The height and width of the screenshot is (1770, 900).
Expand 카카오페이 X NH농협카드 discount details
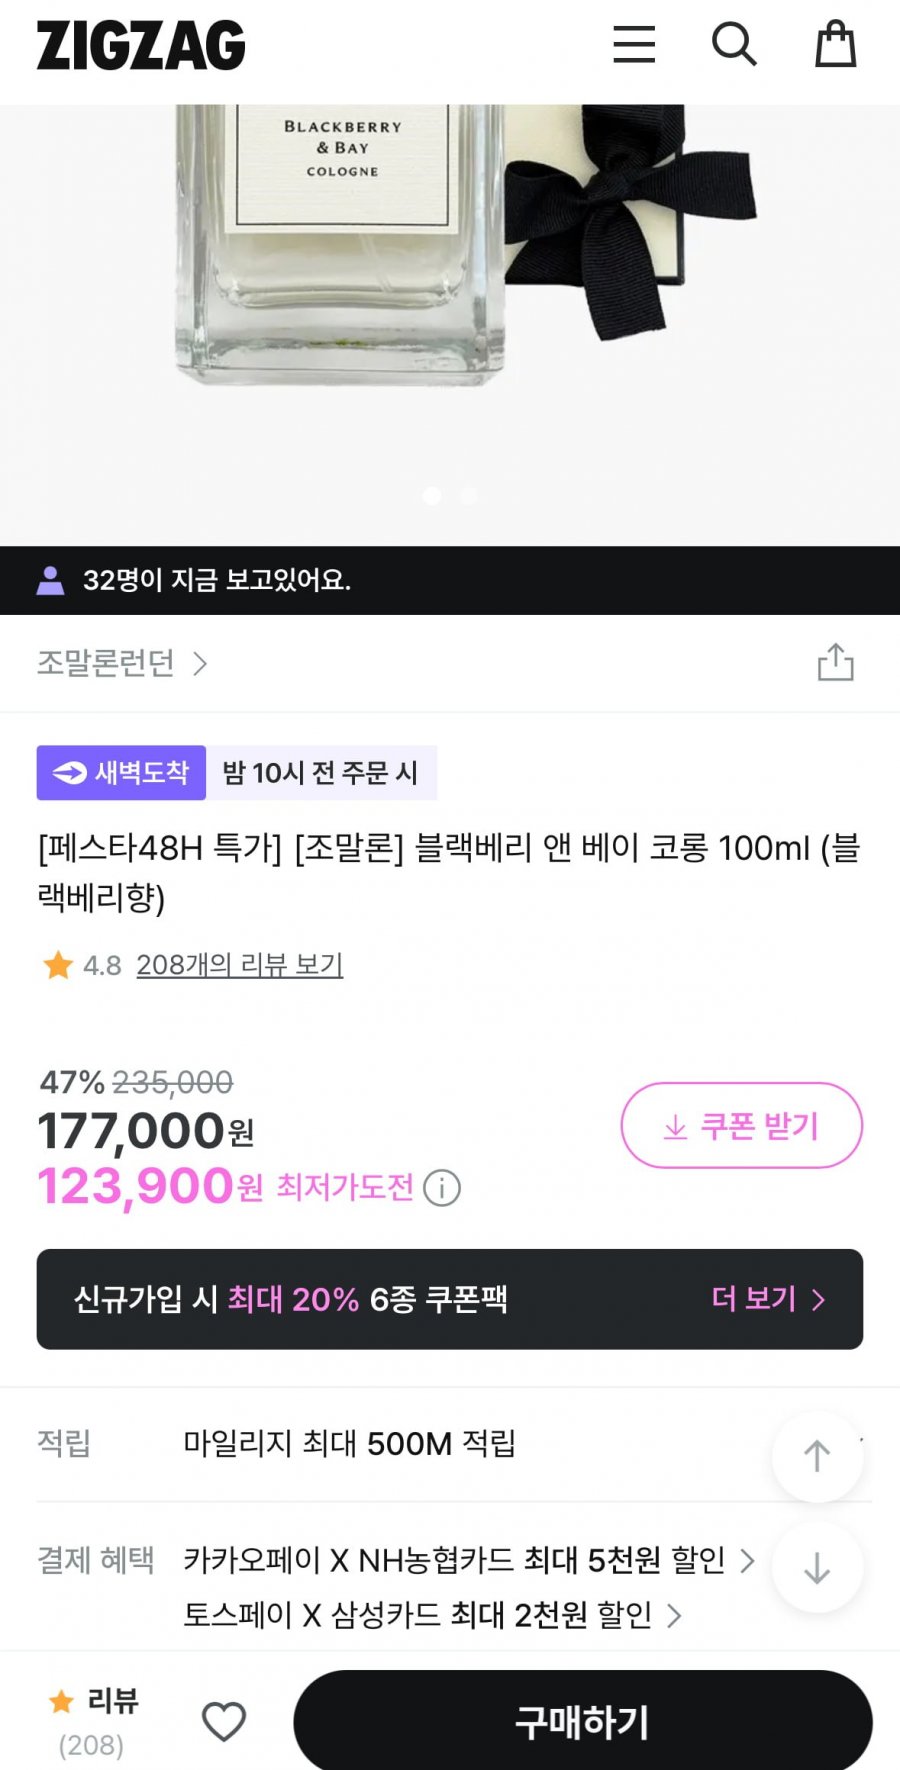click(x=746, y=1560)
